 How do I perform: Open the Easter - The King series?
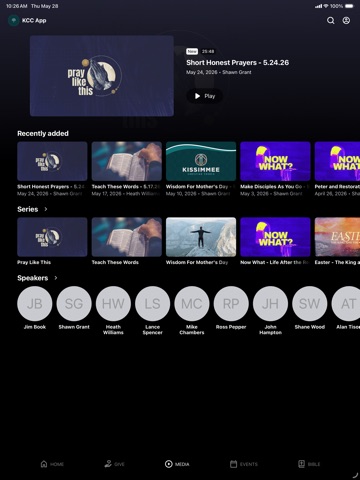(337, 237)
